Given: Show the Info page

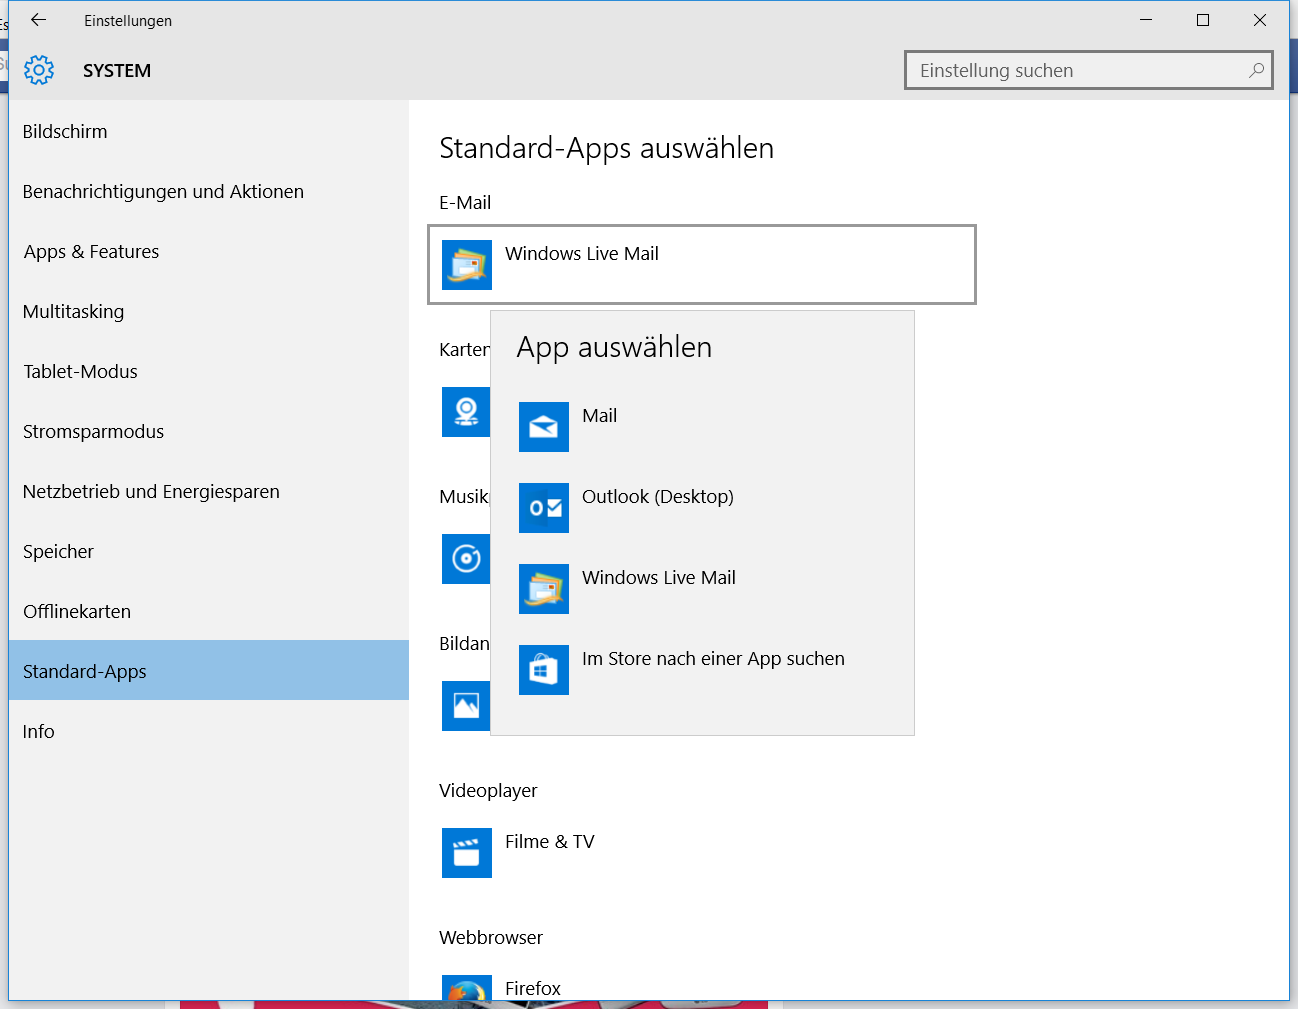Looking at the screenshot, I should tap(39, 732).
